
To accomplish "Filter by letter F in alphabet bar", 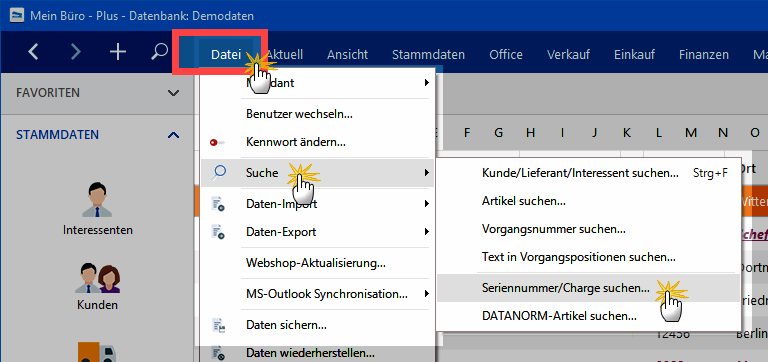I will tap(467, 132).
